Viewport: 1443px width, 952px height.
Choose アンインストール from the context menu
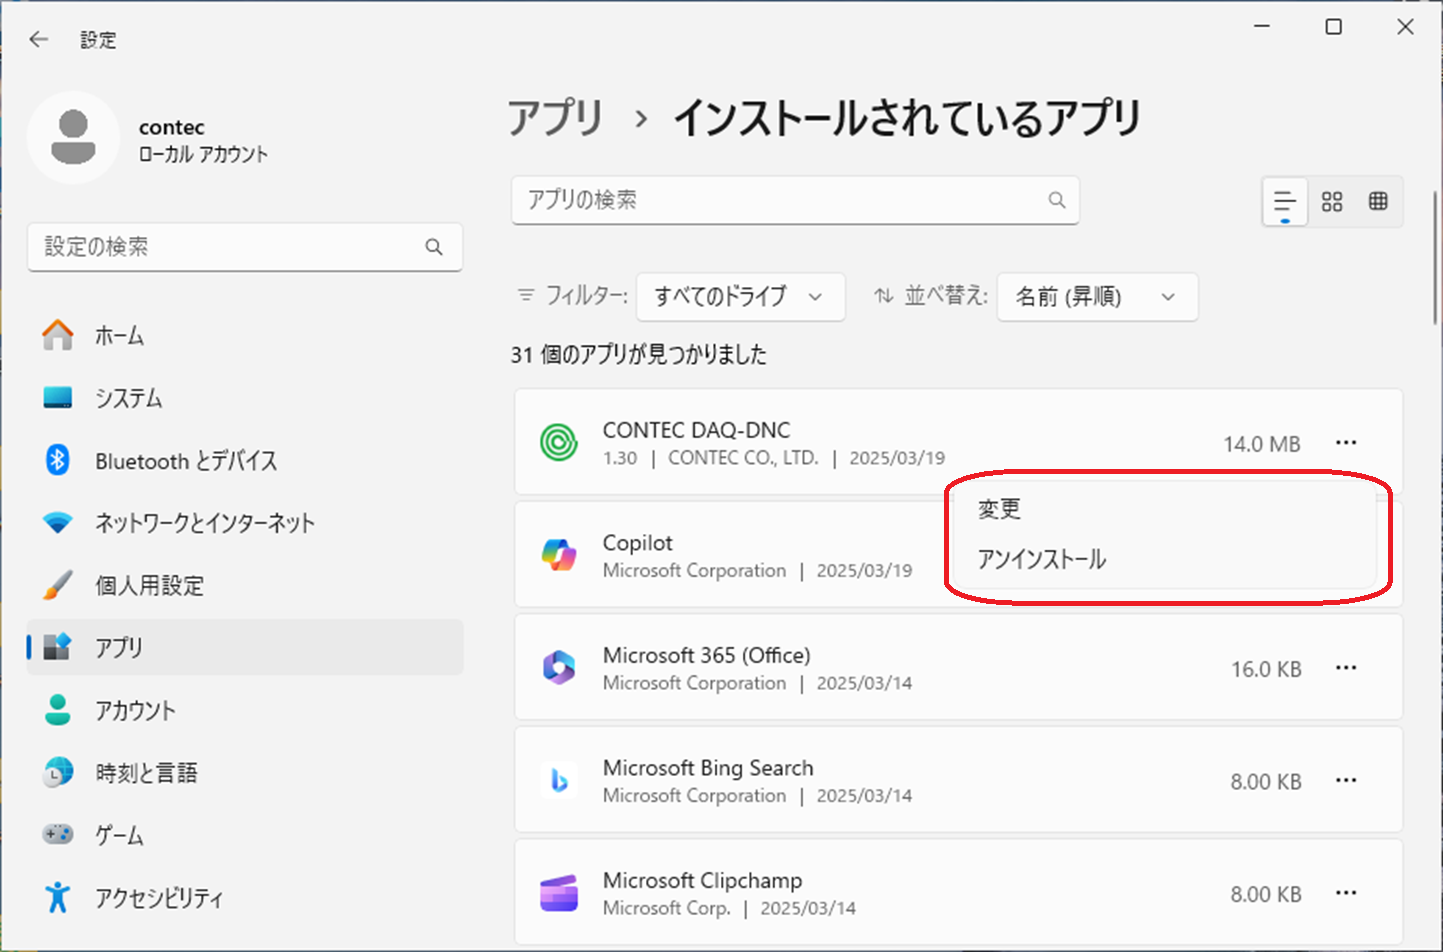pyautogui.click(x=1042, y=559)
